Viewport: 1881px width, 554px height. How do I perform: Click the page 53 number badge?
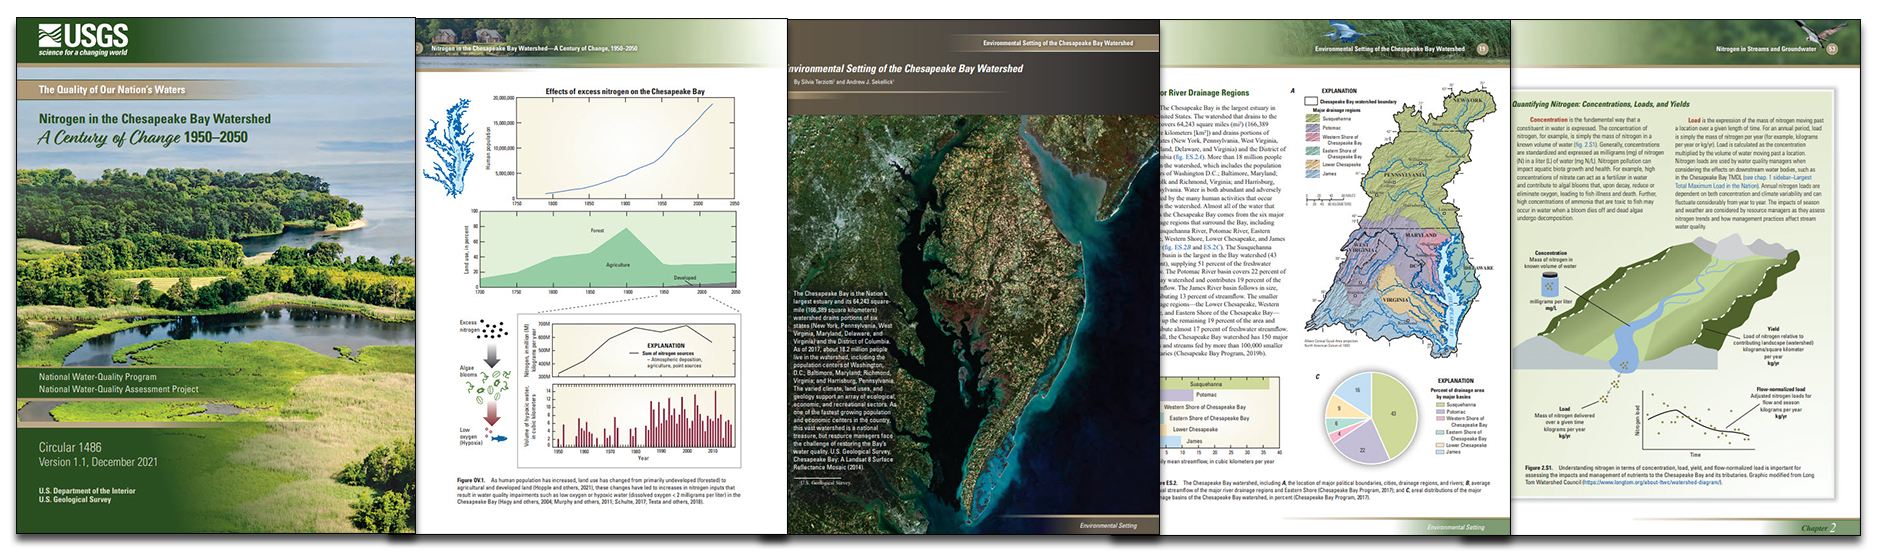point(1832,48)
